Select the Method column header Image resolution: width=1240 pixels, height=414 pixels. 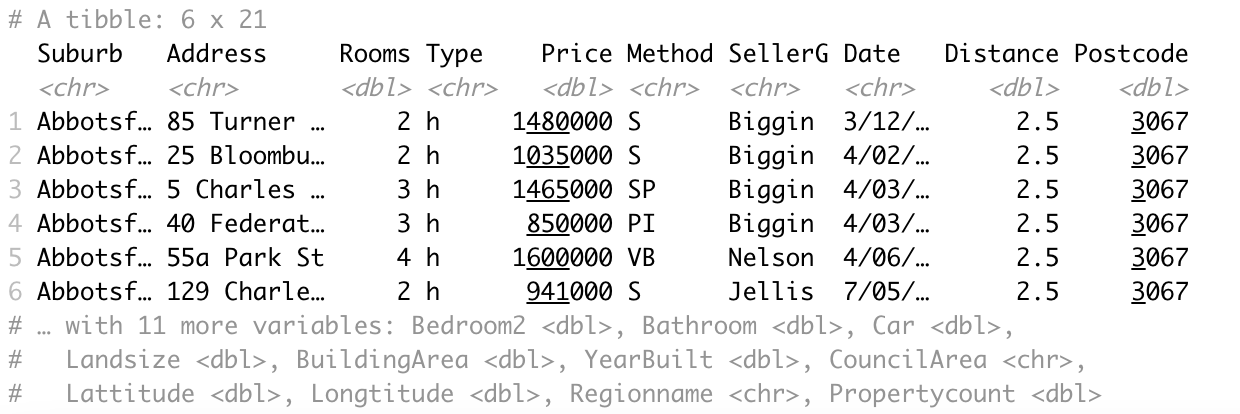click(669, 54)
